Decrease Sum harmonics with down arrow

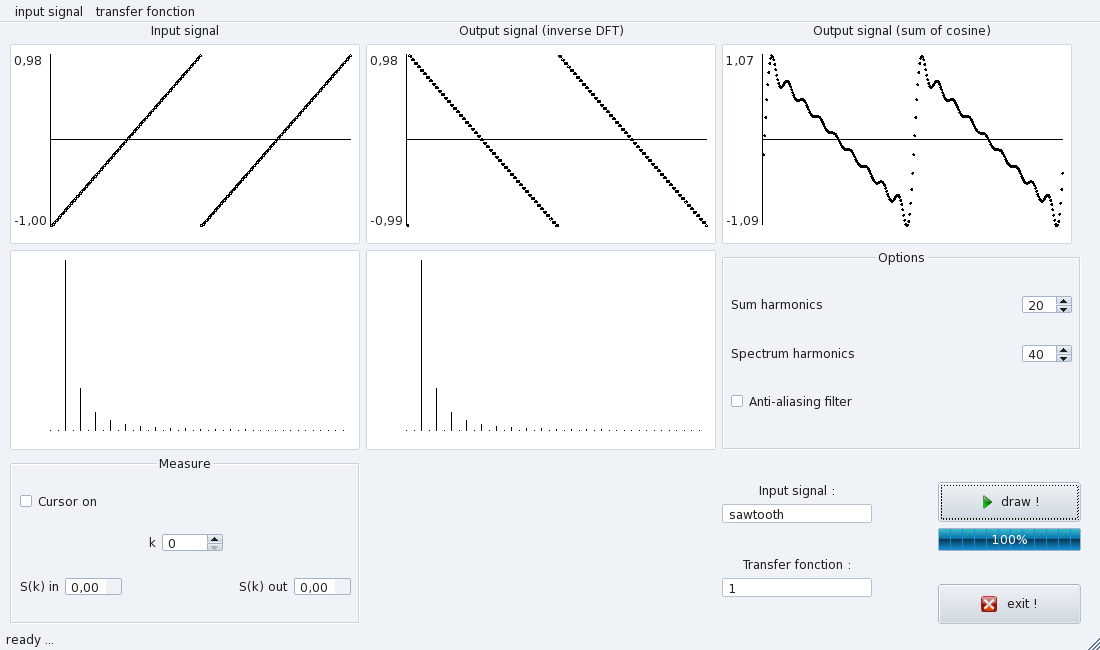[x=1064, y=309]
